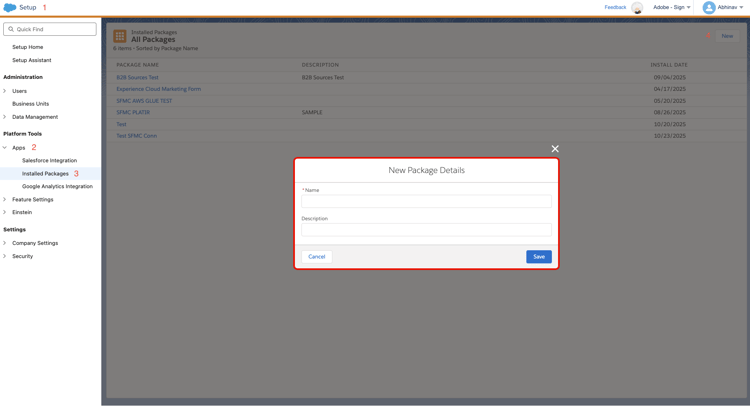Image resolution: width=750 pixels, height=406 pixels.
Task: Click the Save button
Action: tap(539, 257)
